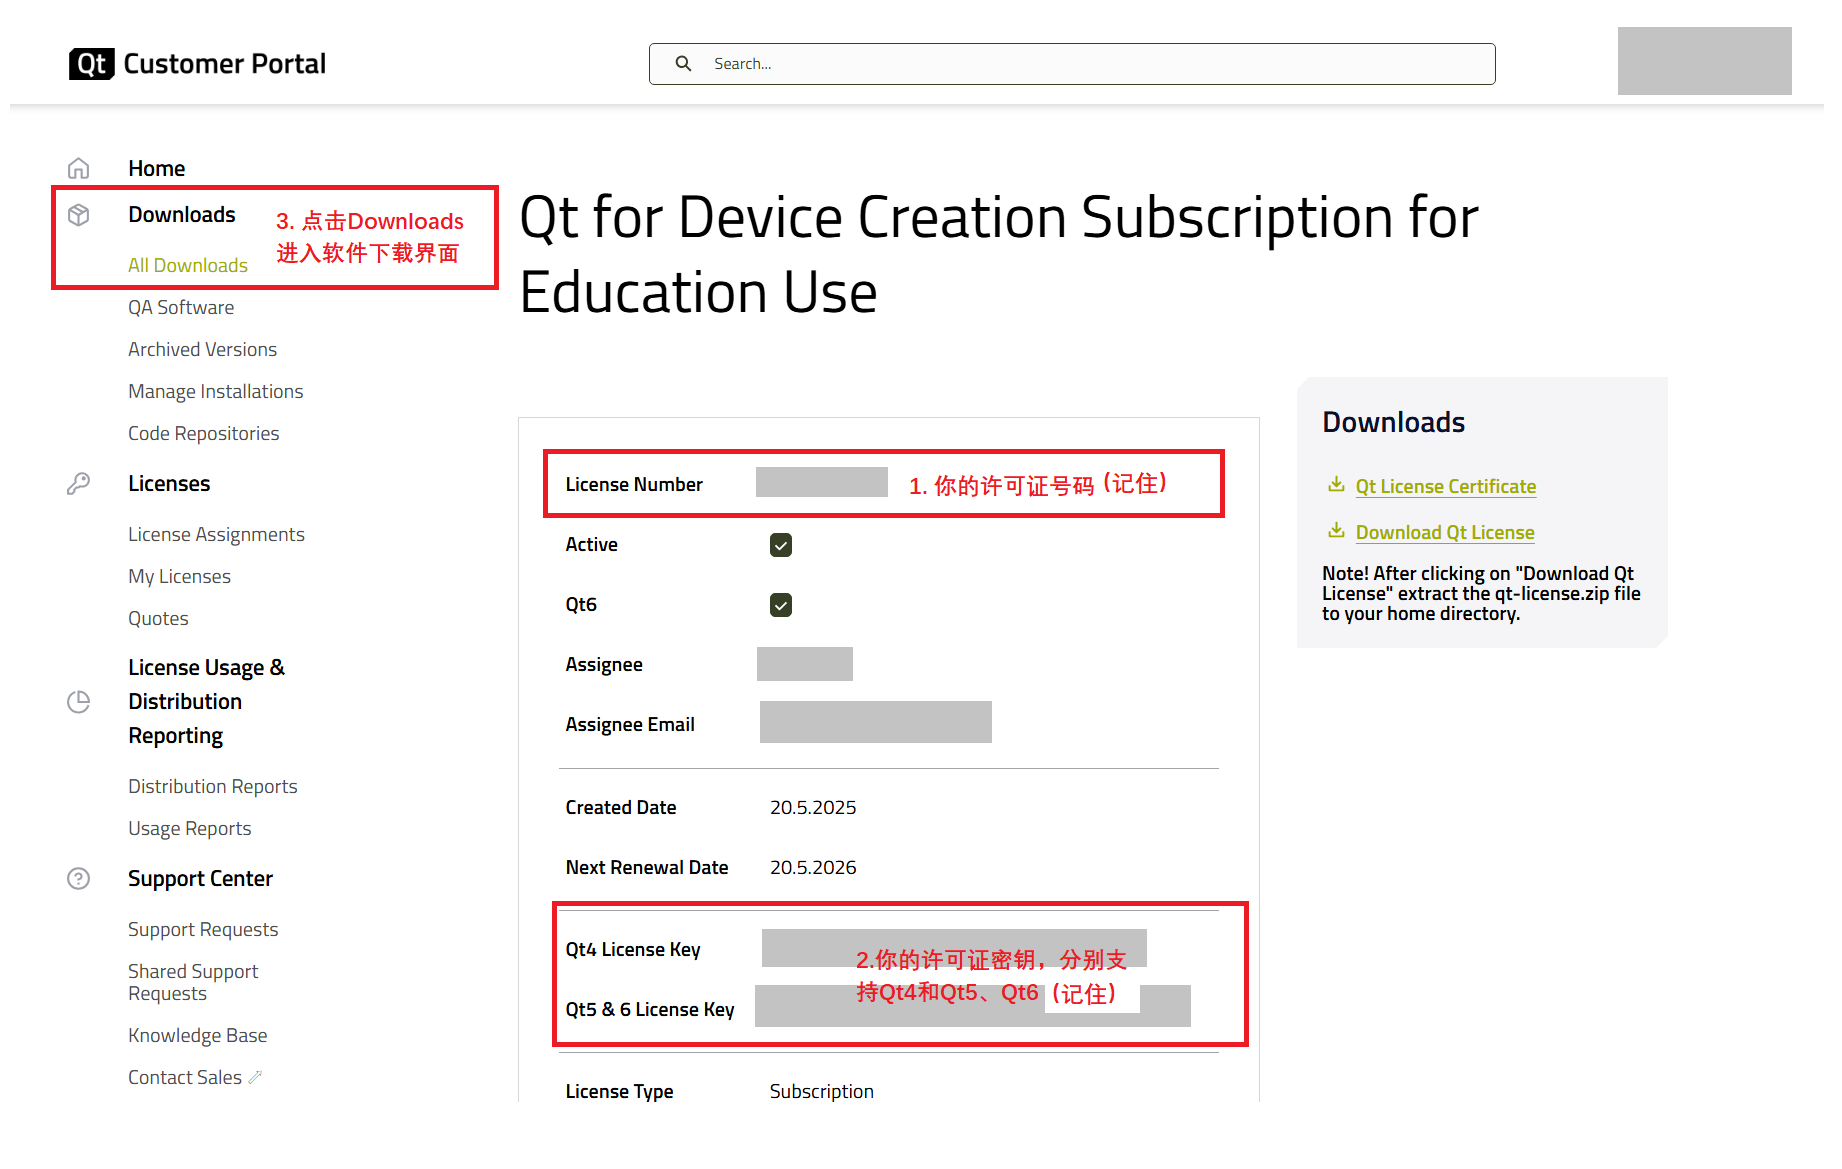Click the Qt logo icon
This screenshot has width=1842, height=1169.
tap(91, 64)
